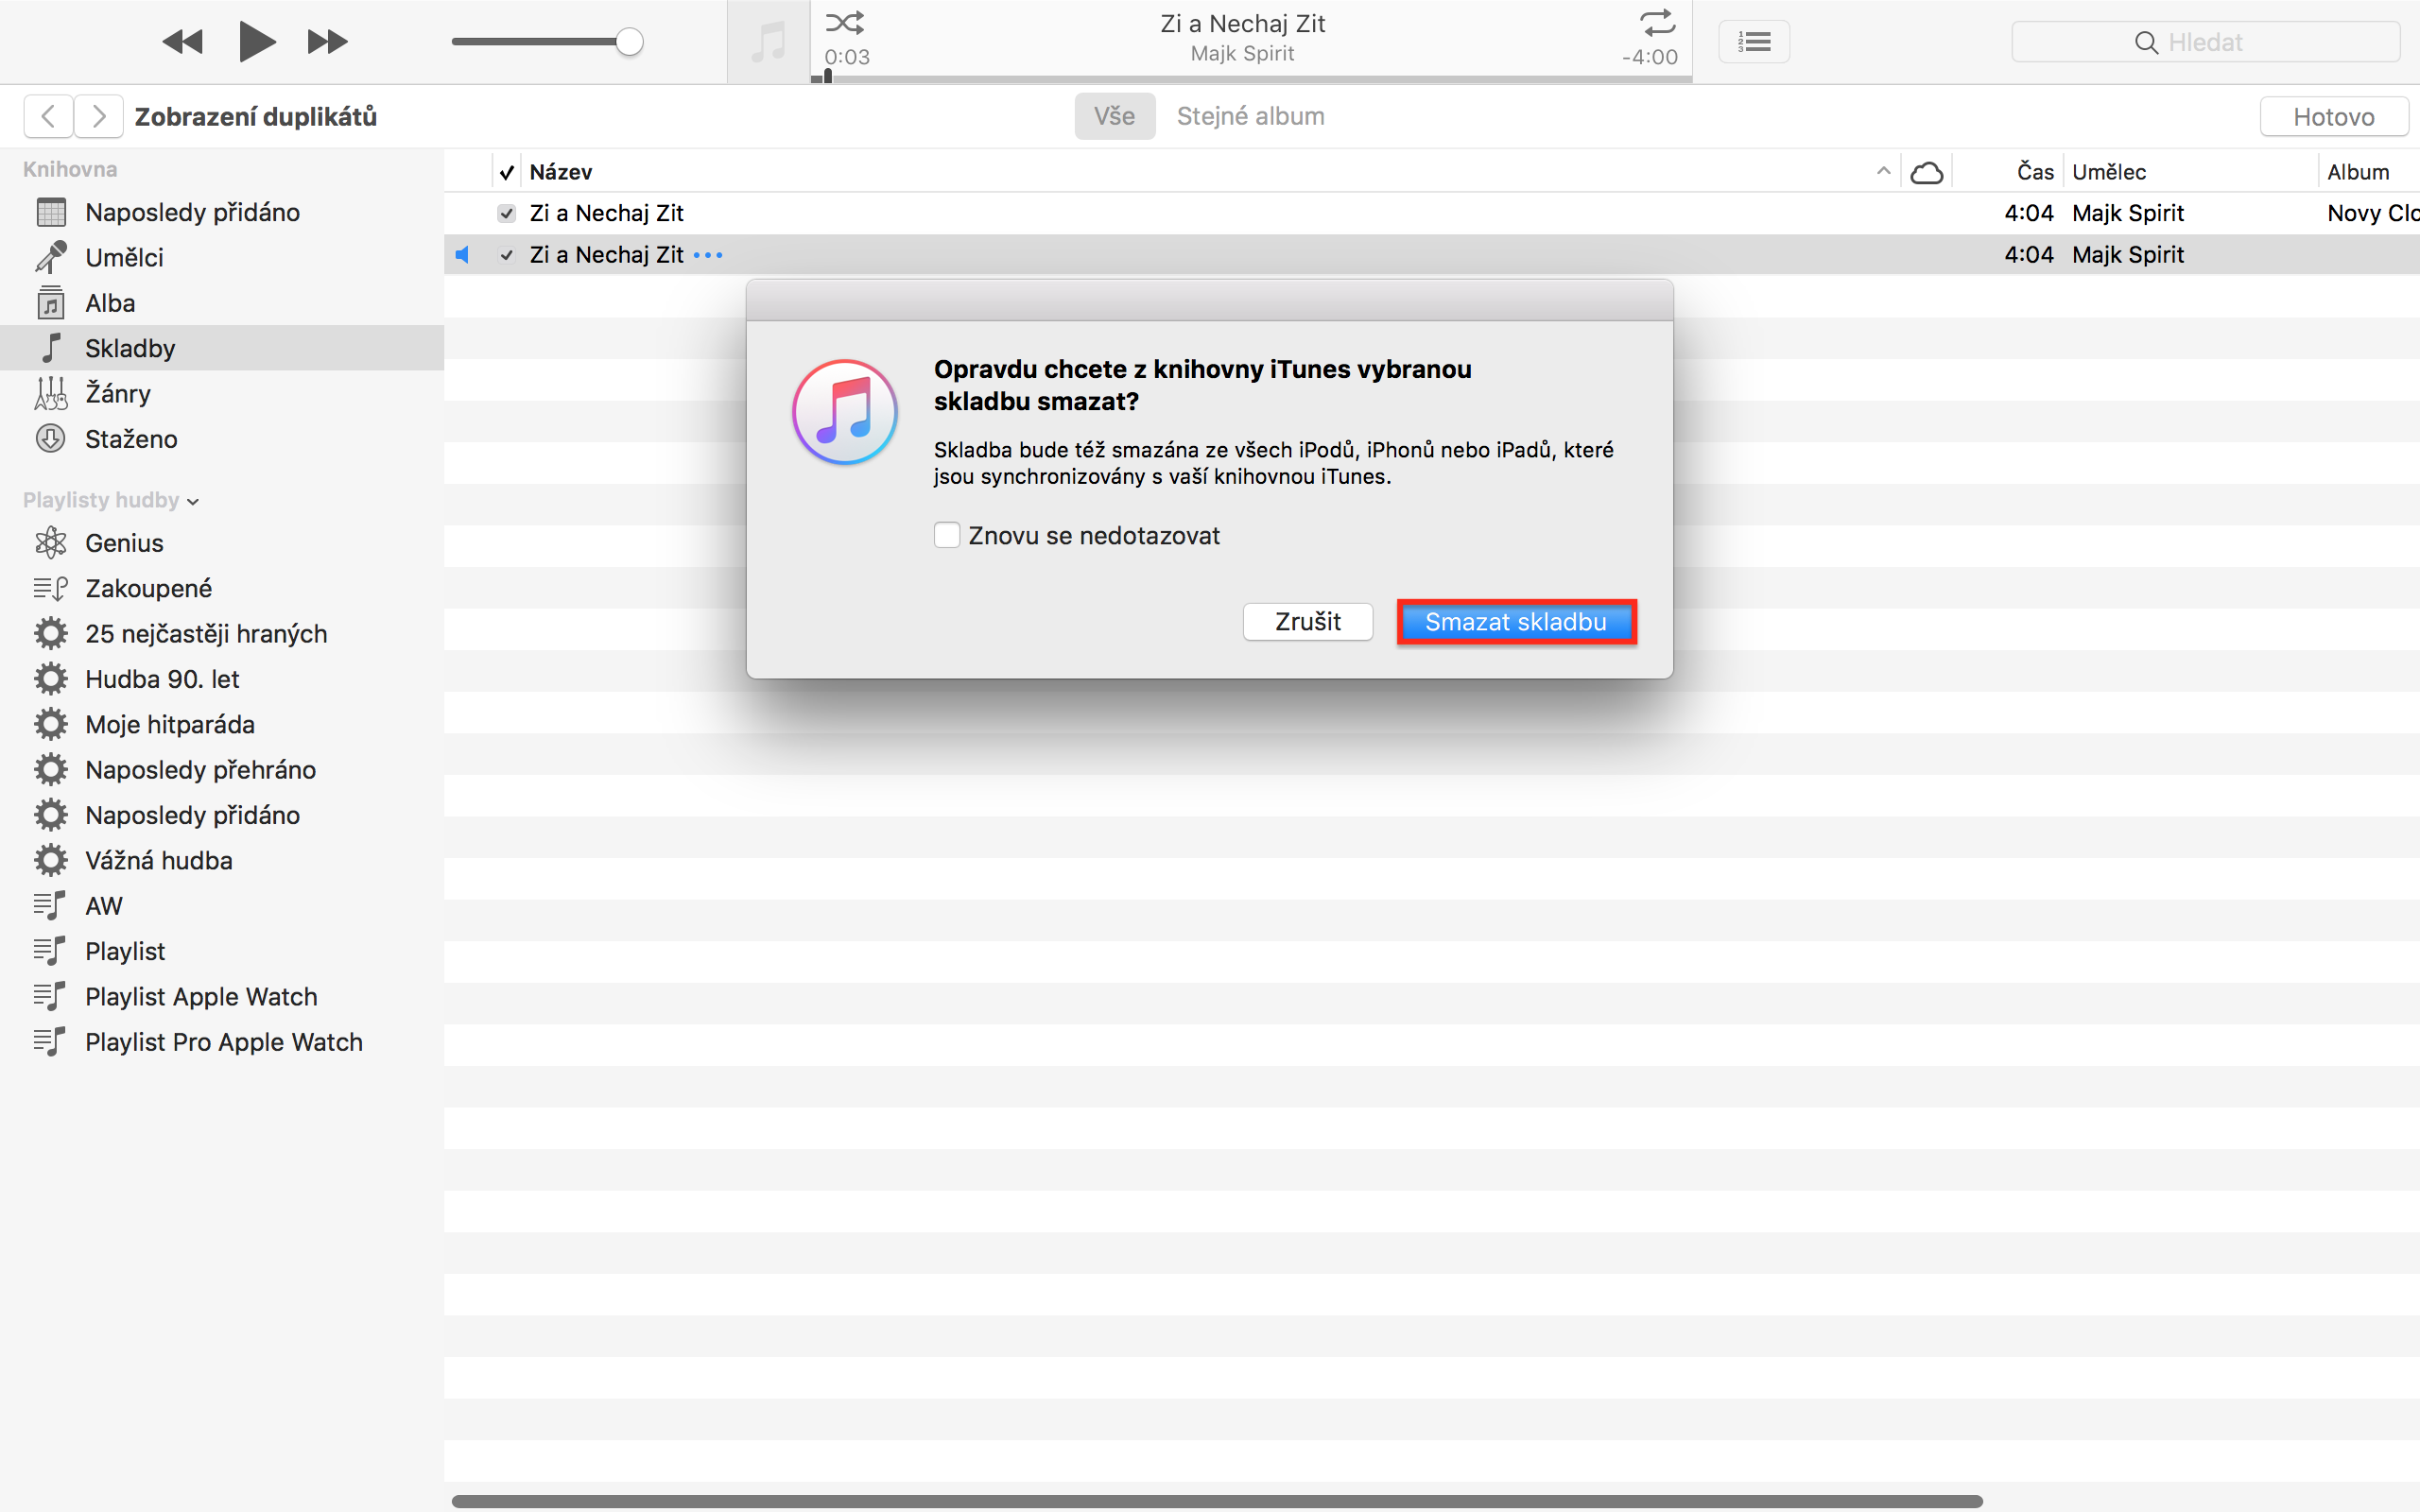2420x1512 pixels.
Task: Open the Zakoupené playlist
Action: pyautogui.click(x=222, y=588)
